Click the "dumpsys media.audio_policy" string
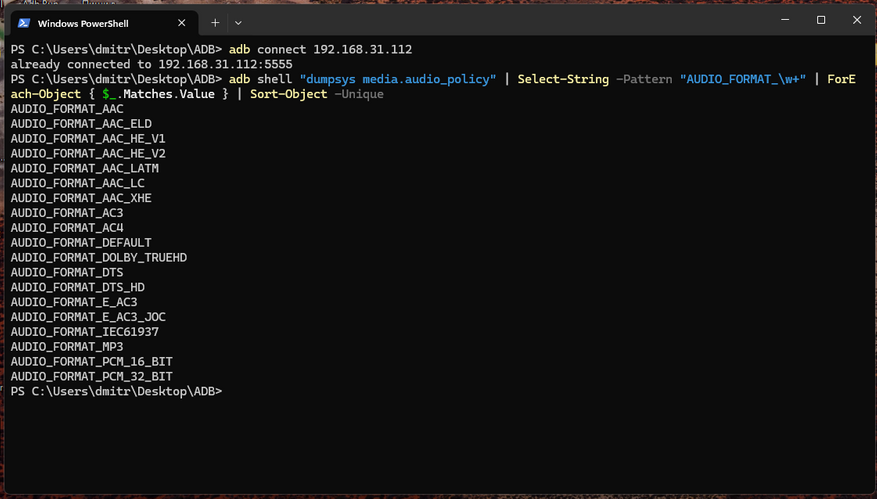 pyautogui.click(x=398, y=79)
